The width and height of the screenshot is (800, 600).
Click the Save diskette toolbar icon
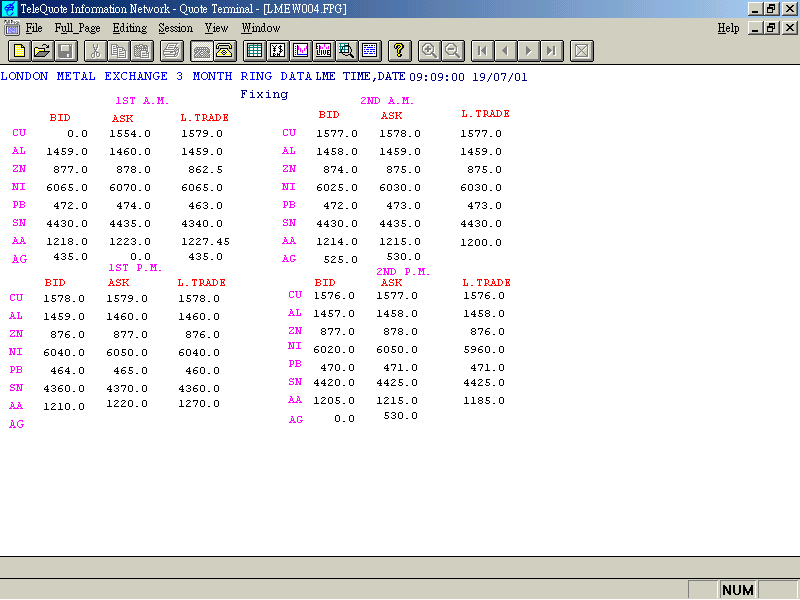click(66, 51)
